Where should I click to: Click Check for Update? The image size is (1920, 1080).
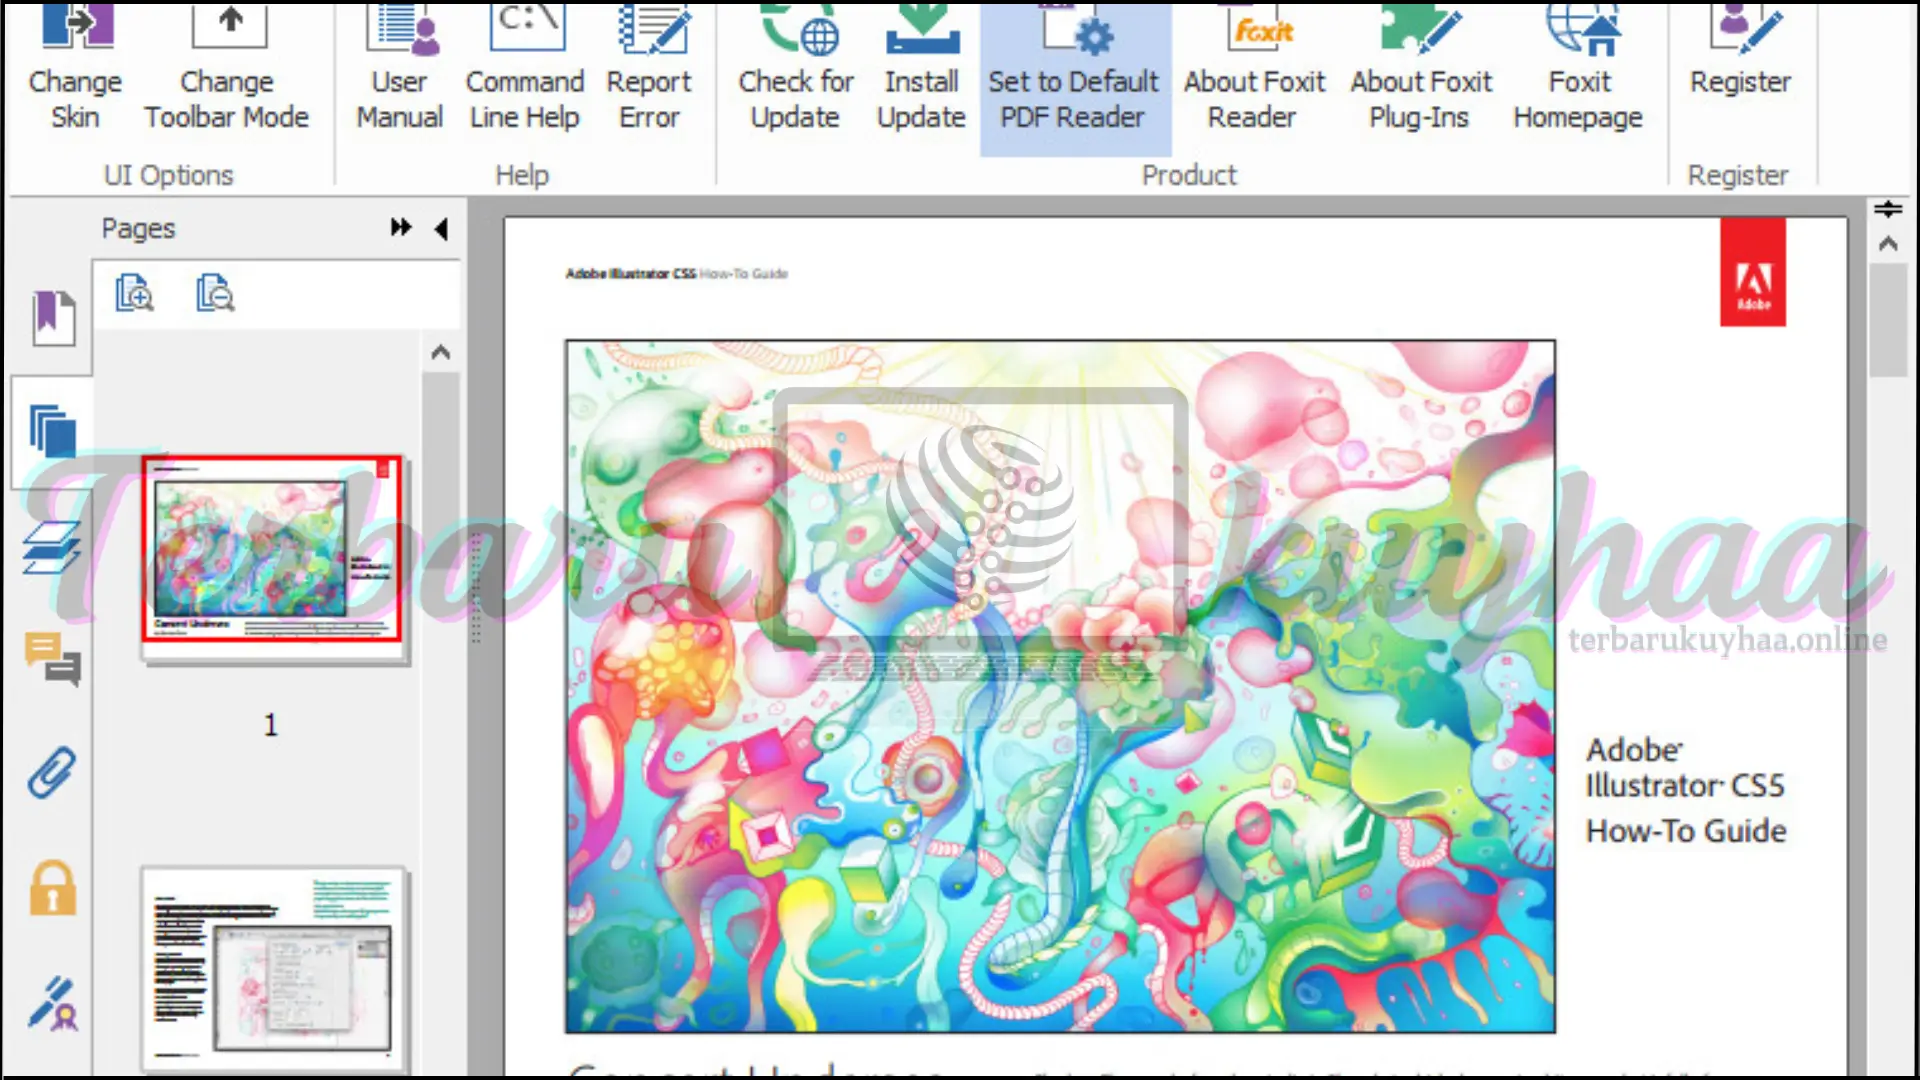[x=796, y=68]
